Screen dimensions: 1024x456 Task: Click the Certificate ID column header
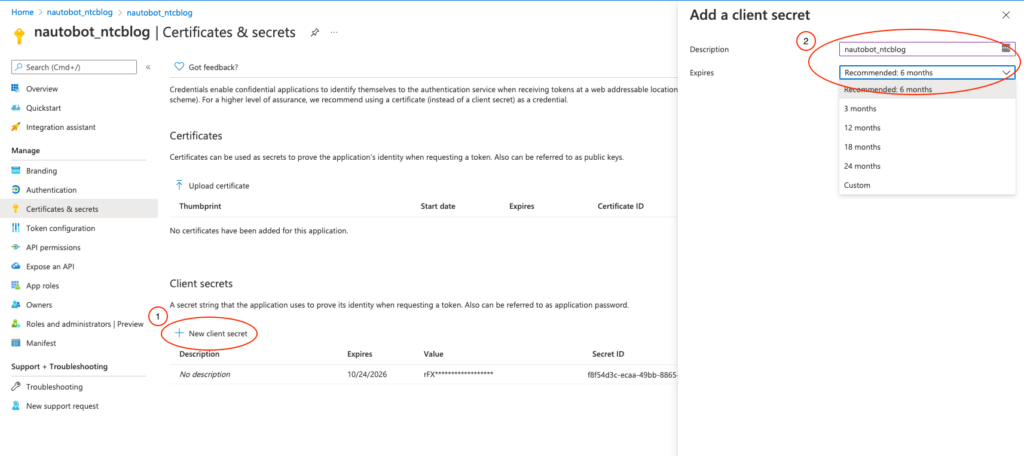[x=620, y=206]
